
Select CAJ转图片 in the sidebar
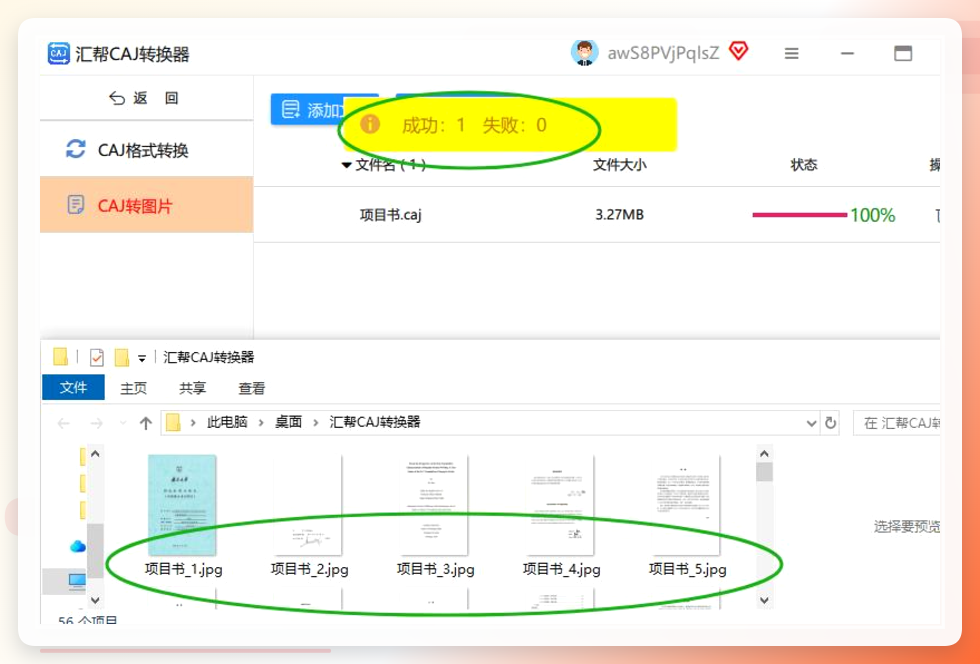pyautogui.click(x=146, y=205)
